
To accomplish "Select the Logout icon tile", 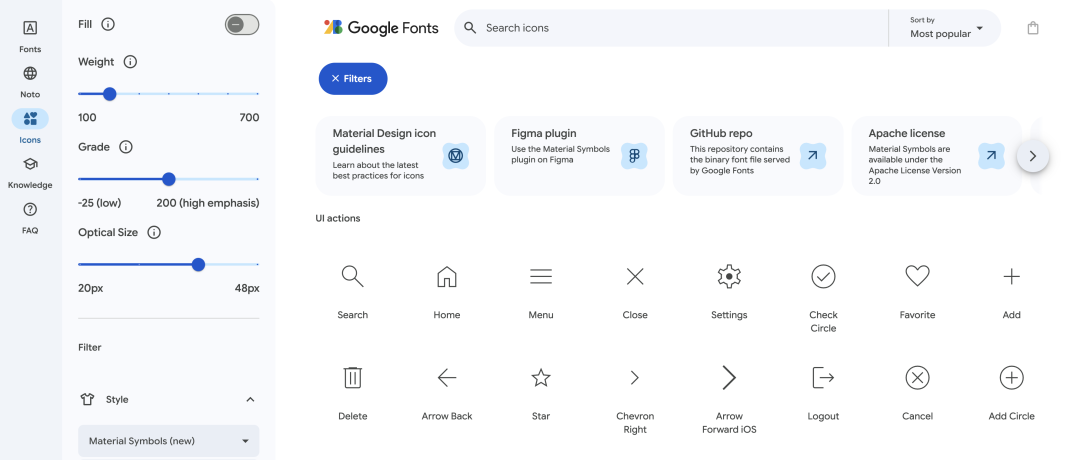I will pyautogui.click(x=823, y=393).
